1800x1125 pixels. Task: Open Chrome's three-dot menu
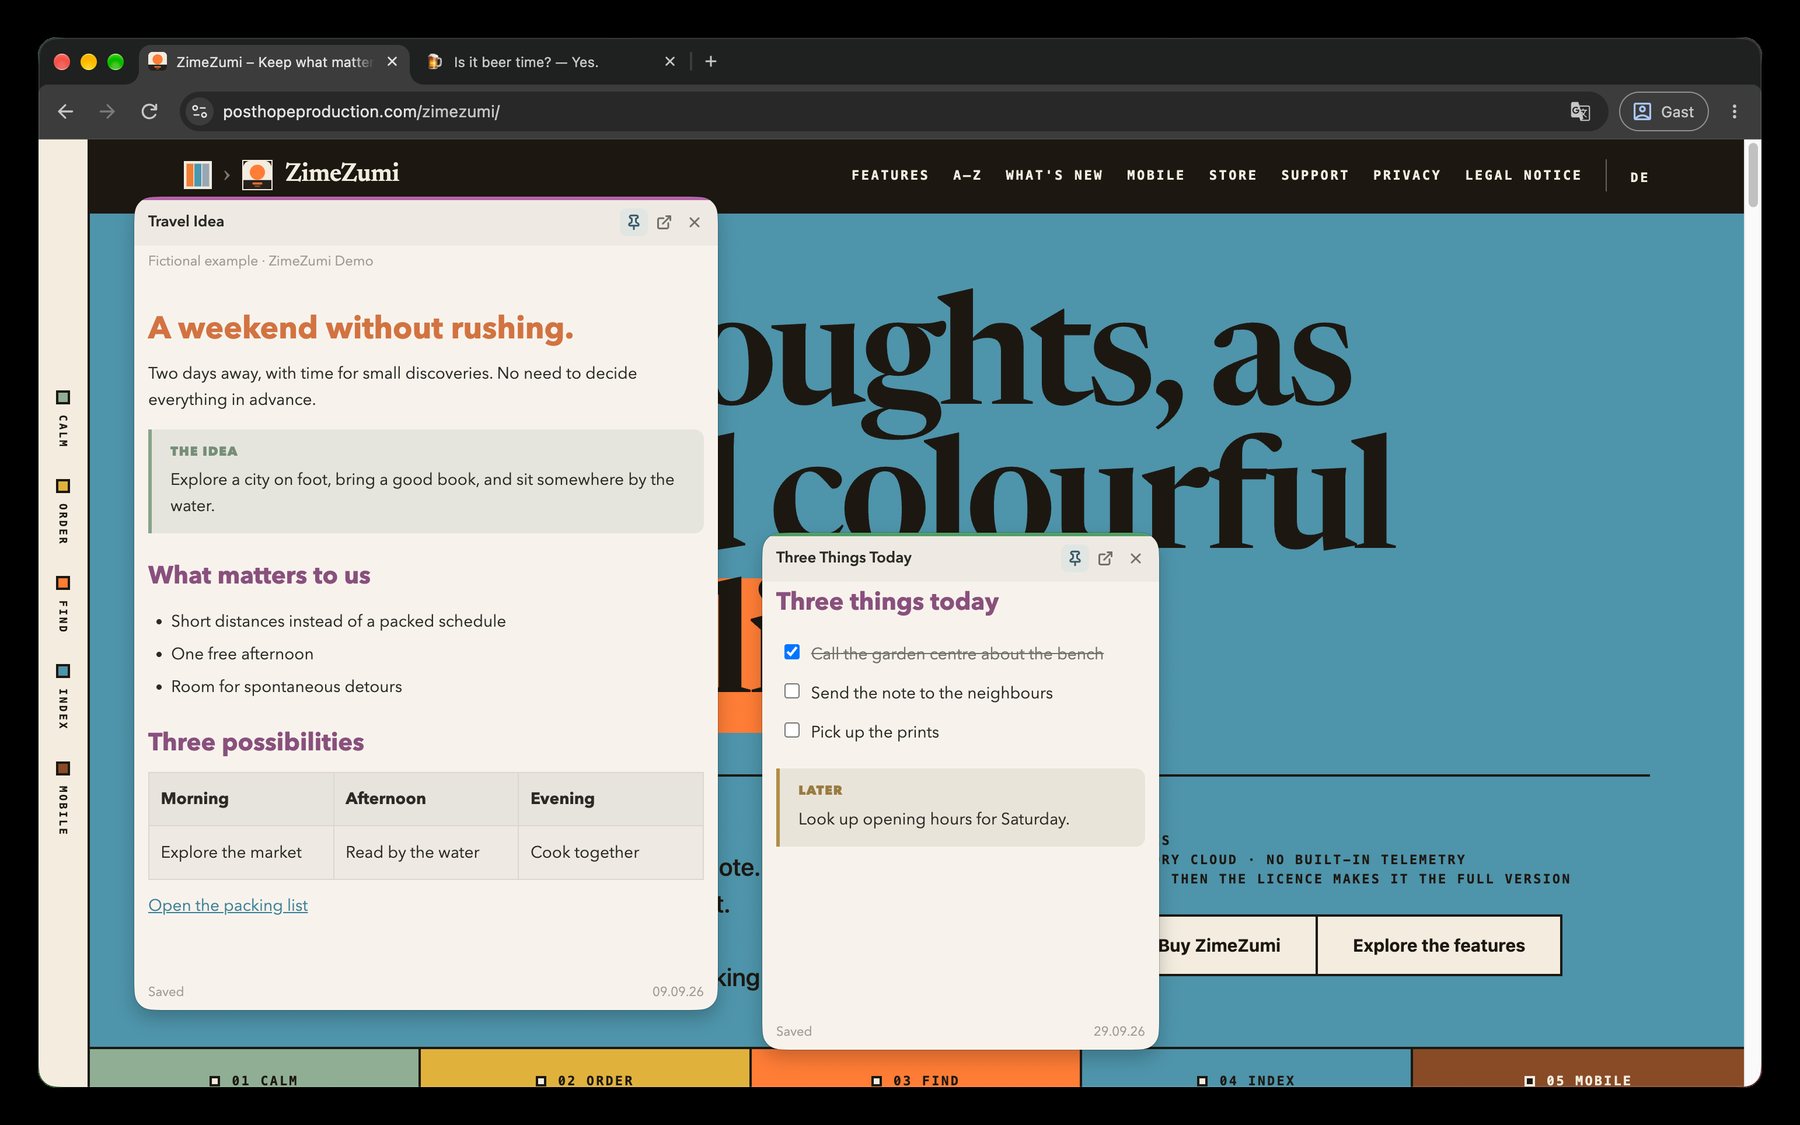[x=1734, y=111]
